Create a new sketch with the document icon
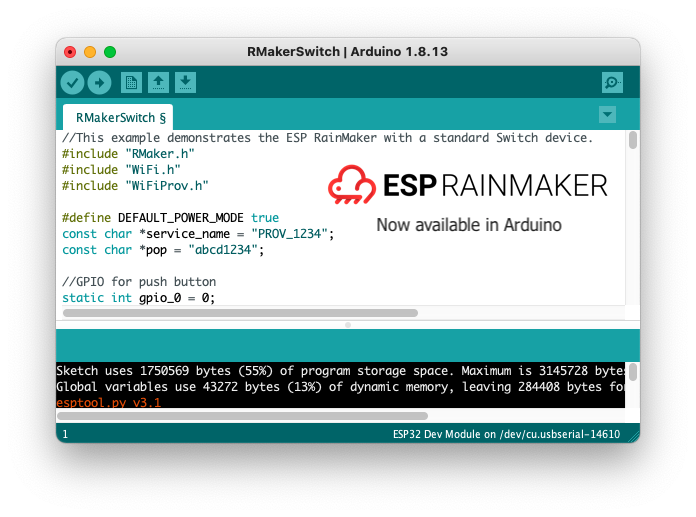Screen dimensions: 696x517 [x=131, y=83]
